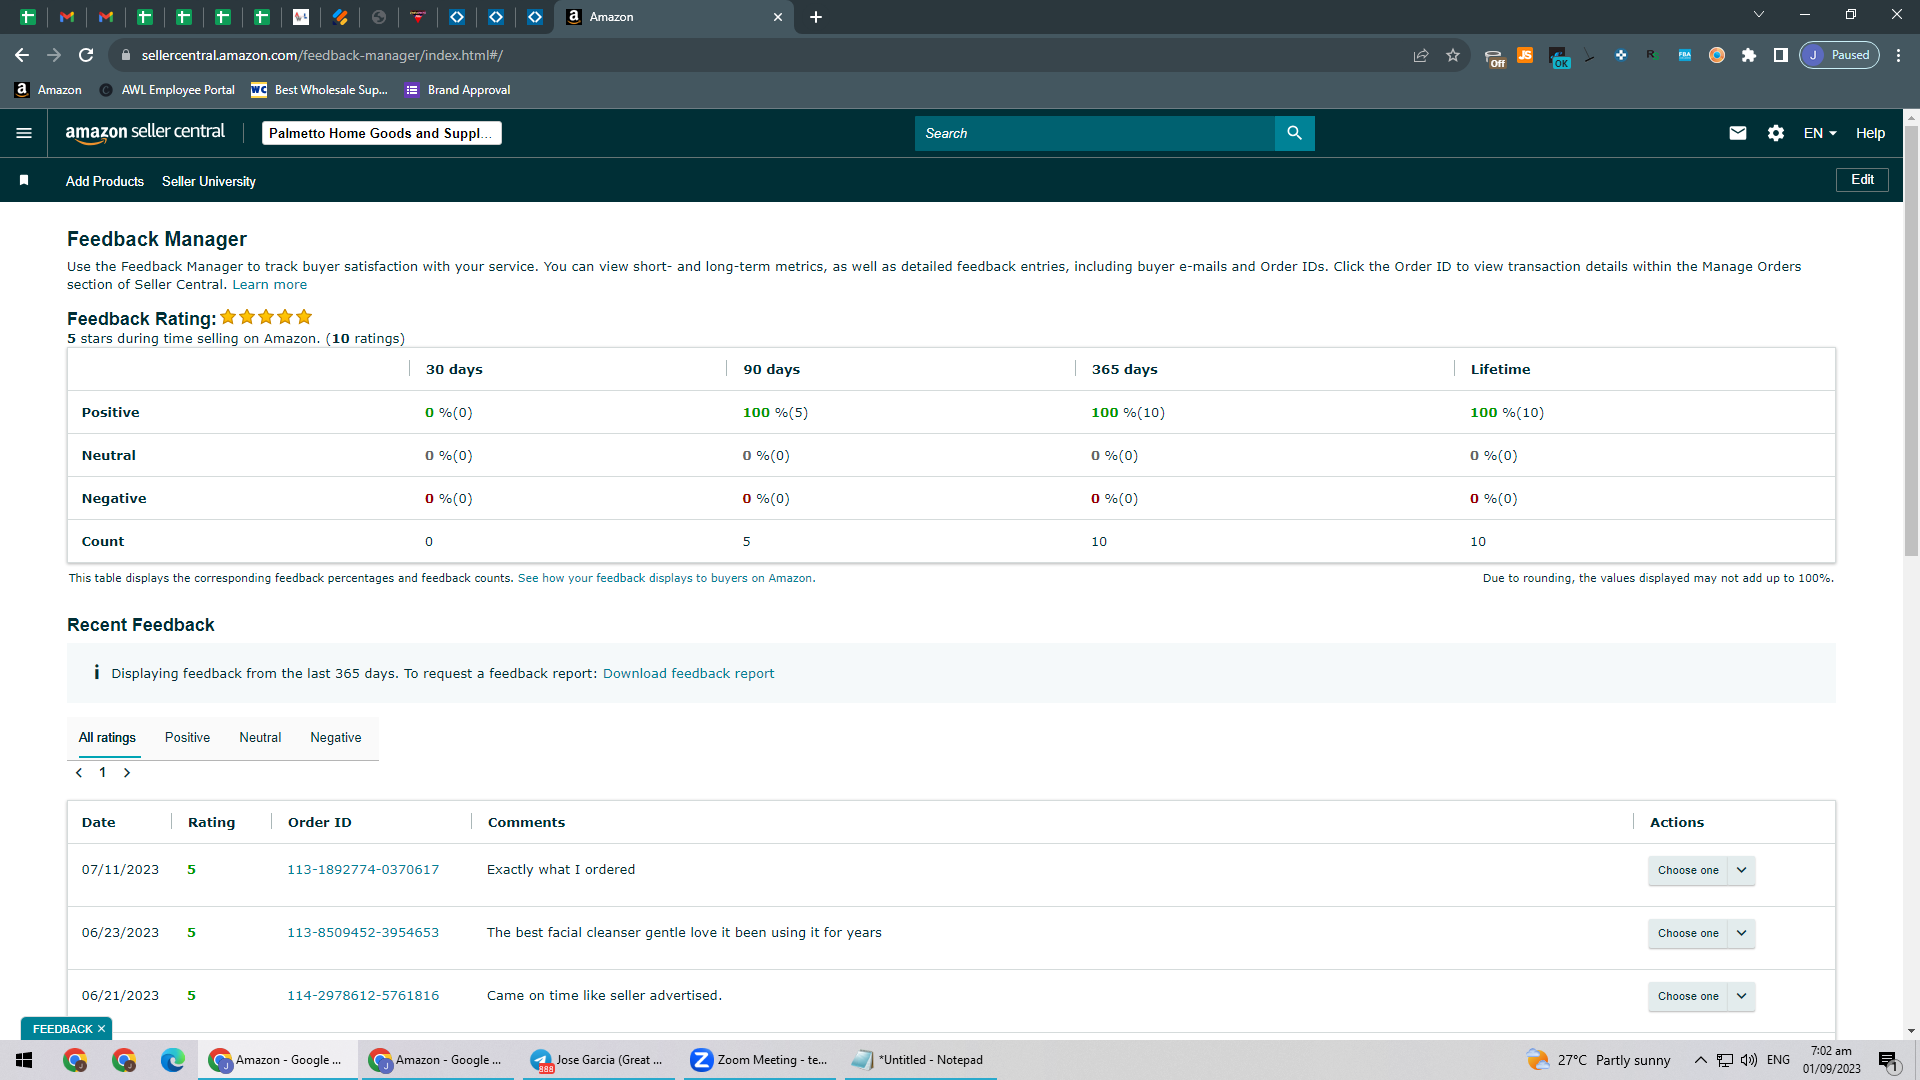Open the Learn more link
1920x1080 pixels.
pos(270,285)
